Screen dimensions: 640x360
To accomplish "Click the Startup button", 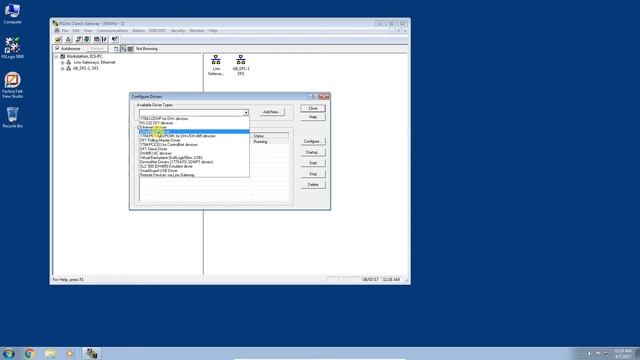I will (x=313, y=152).
